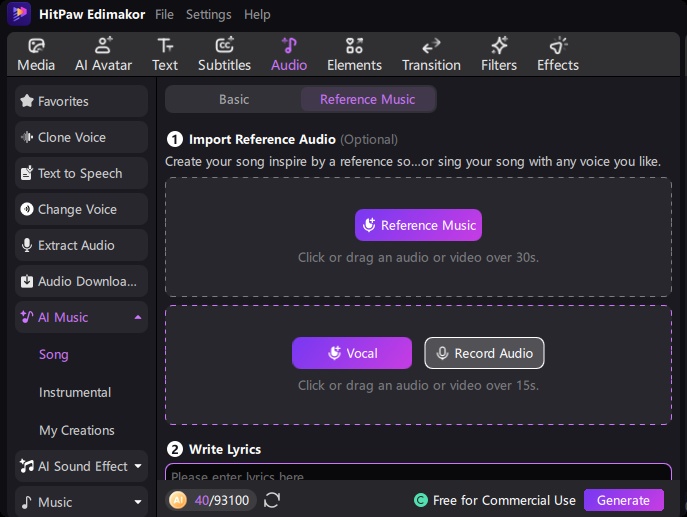Image resolution: width=687 pixels, height=517 pixels.
Task: Open Change Voice feature
Action: coord(81,209)
